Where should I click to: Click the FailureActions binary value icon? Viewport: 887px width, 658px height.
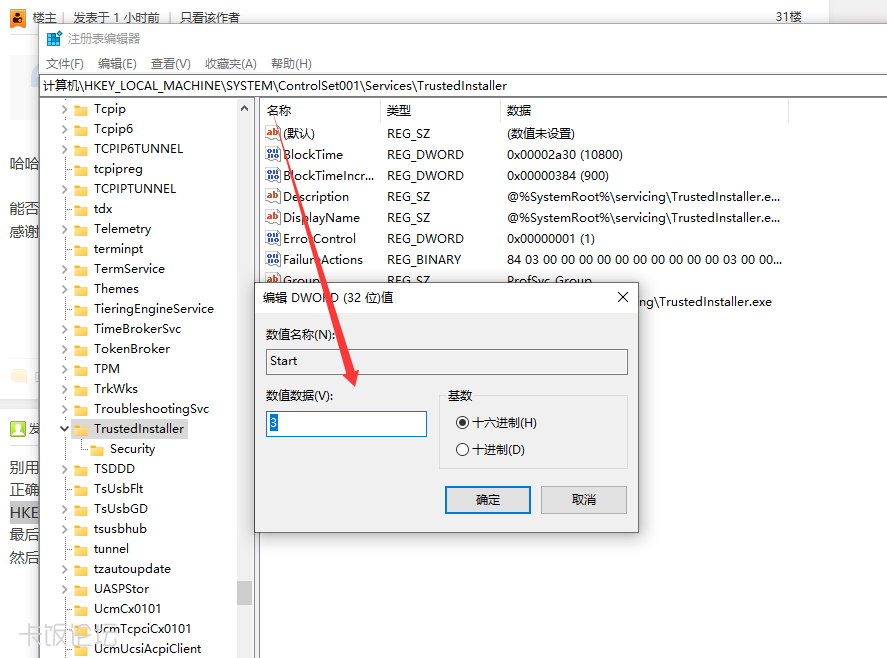click(273, 259)
